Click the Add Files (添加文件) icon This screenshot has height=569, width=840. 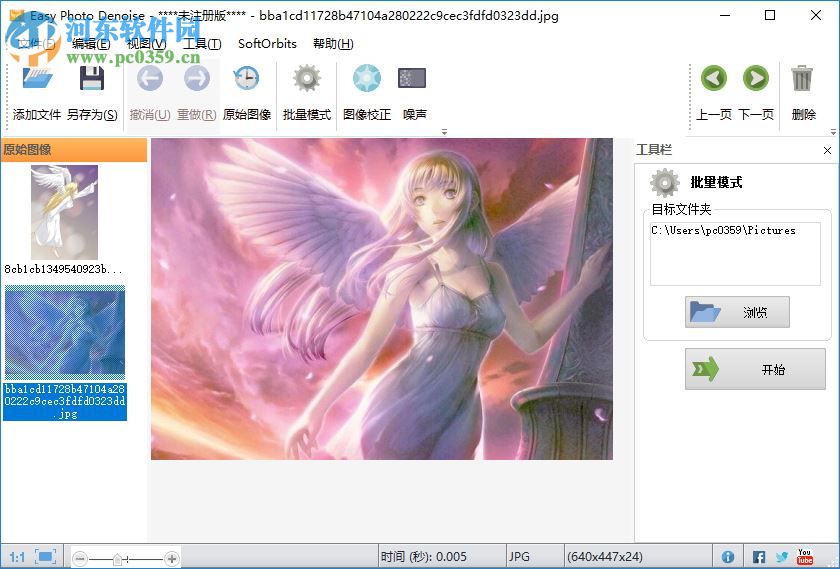pos(37,79)
